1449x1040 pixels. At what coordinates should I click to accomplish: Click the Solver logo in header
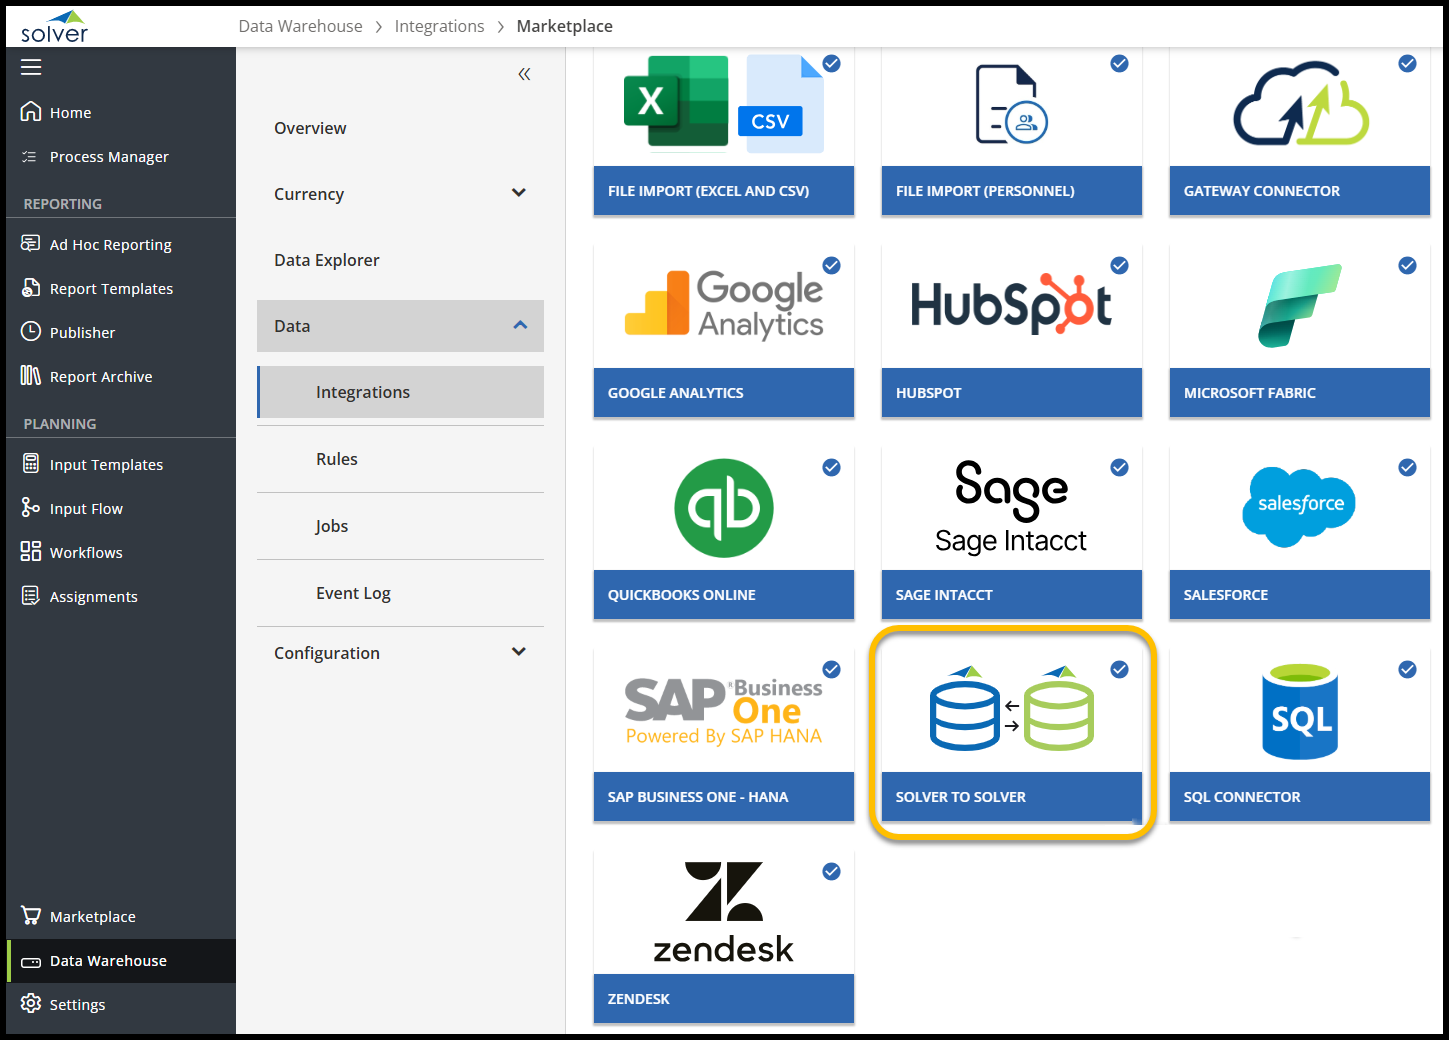click(x=55, y=27)
